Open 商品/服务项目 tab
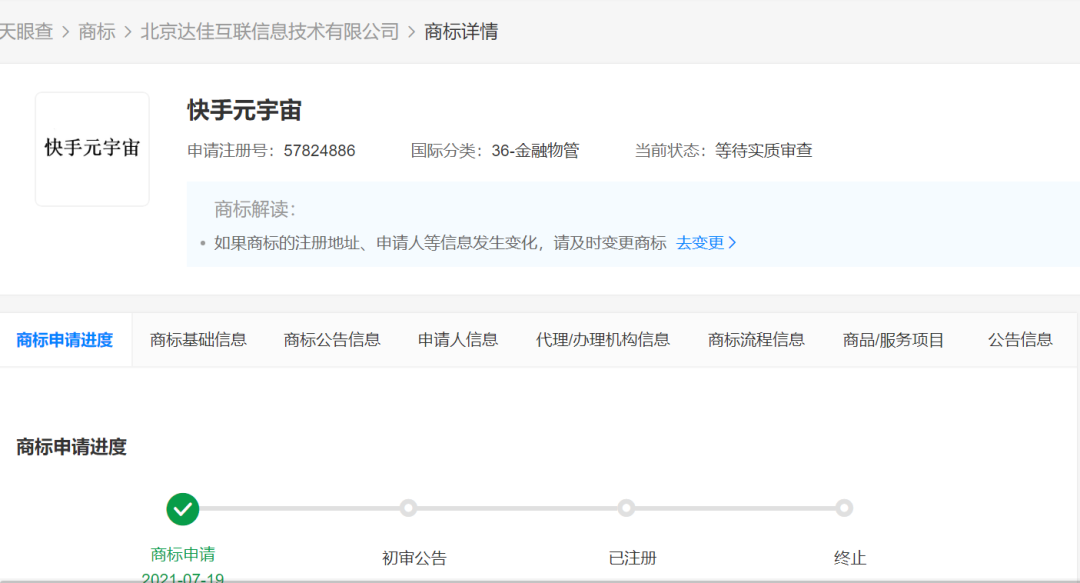This screenshot has width=1080, height=583. (893, 340)
